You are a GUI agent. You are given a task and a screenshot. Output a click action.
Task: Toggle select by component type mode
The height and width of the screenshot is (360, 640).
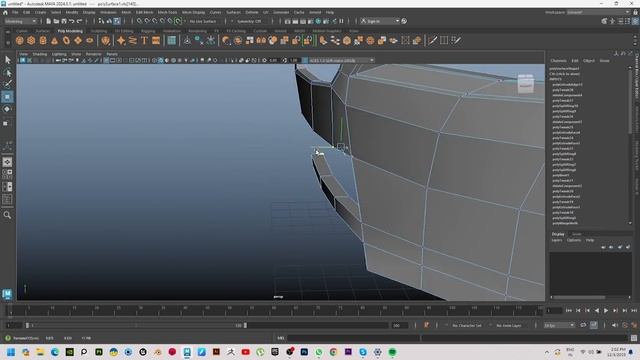pos(117,21)
